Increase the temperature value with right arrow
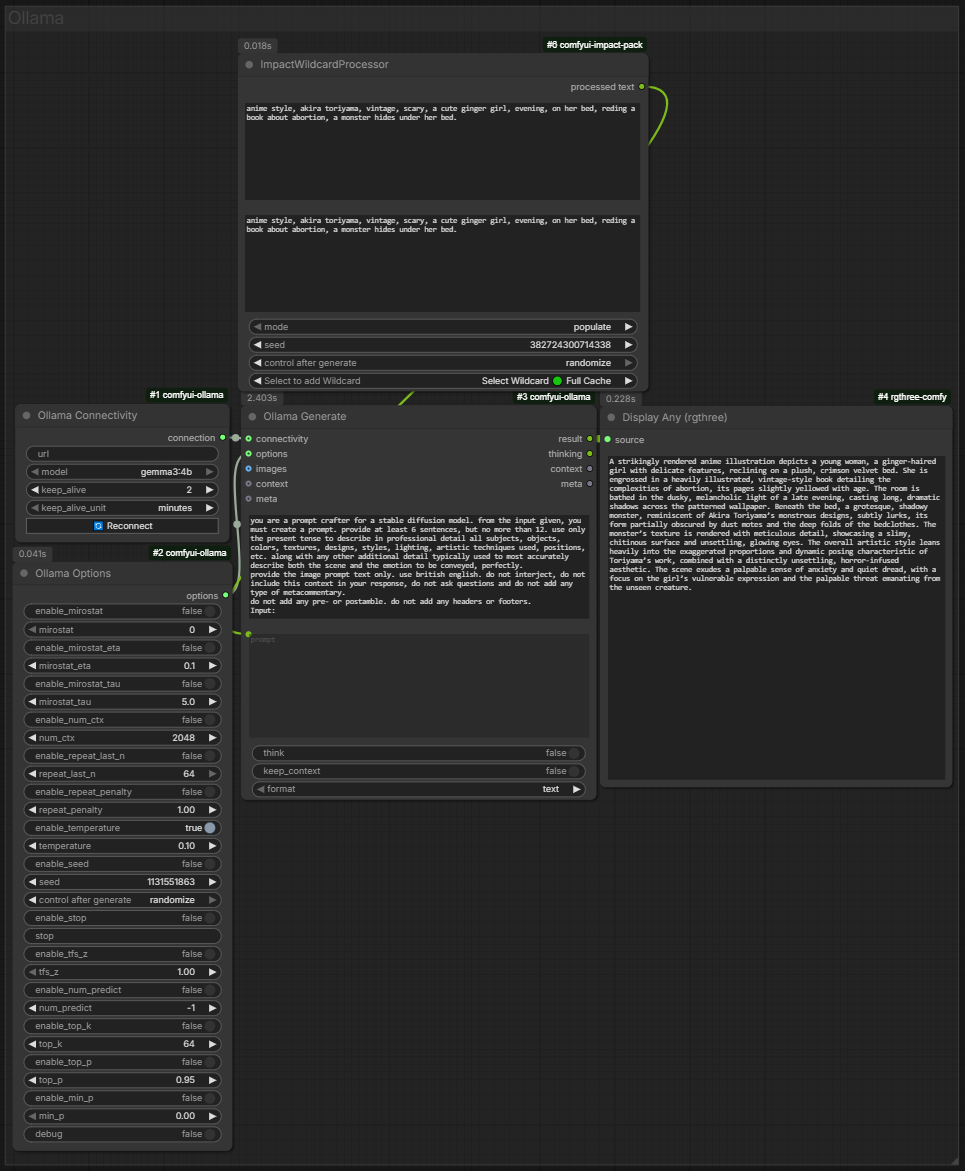The height and width of the screenshot is (1171, 965). (212, 846)
